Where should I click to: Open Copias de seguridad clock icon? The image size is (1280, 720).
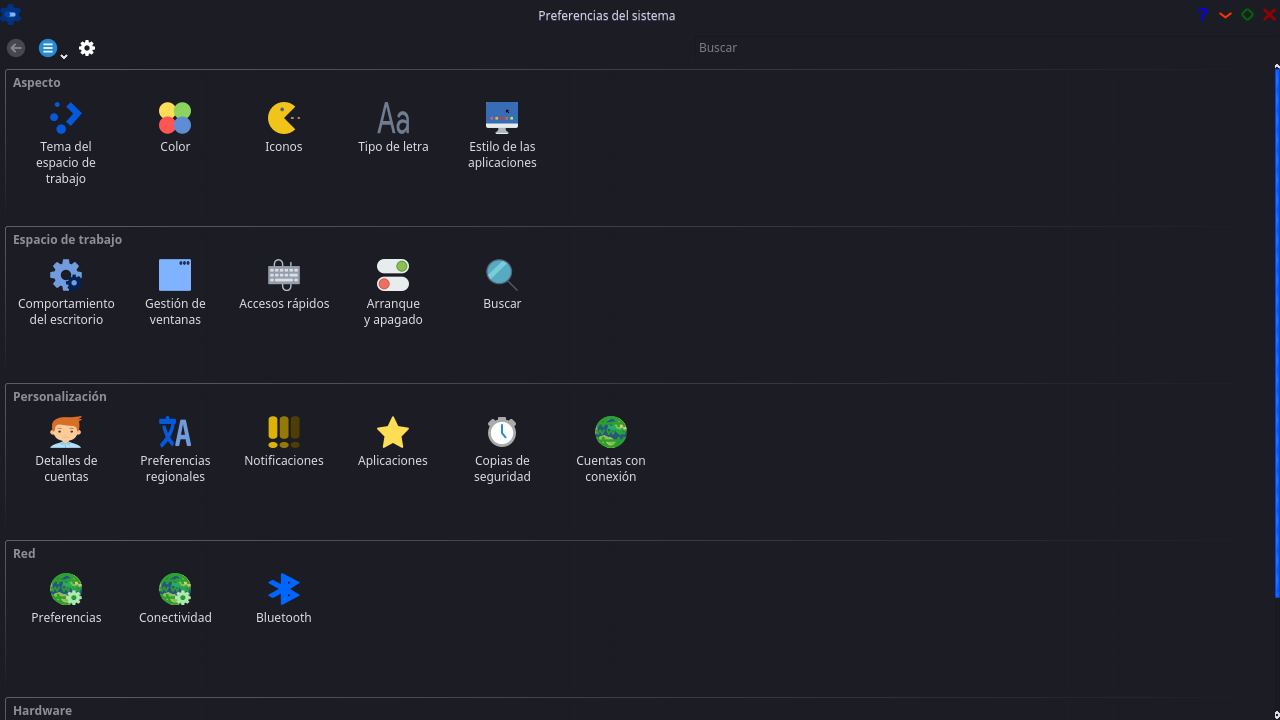502,432
